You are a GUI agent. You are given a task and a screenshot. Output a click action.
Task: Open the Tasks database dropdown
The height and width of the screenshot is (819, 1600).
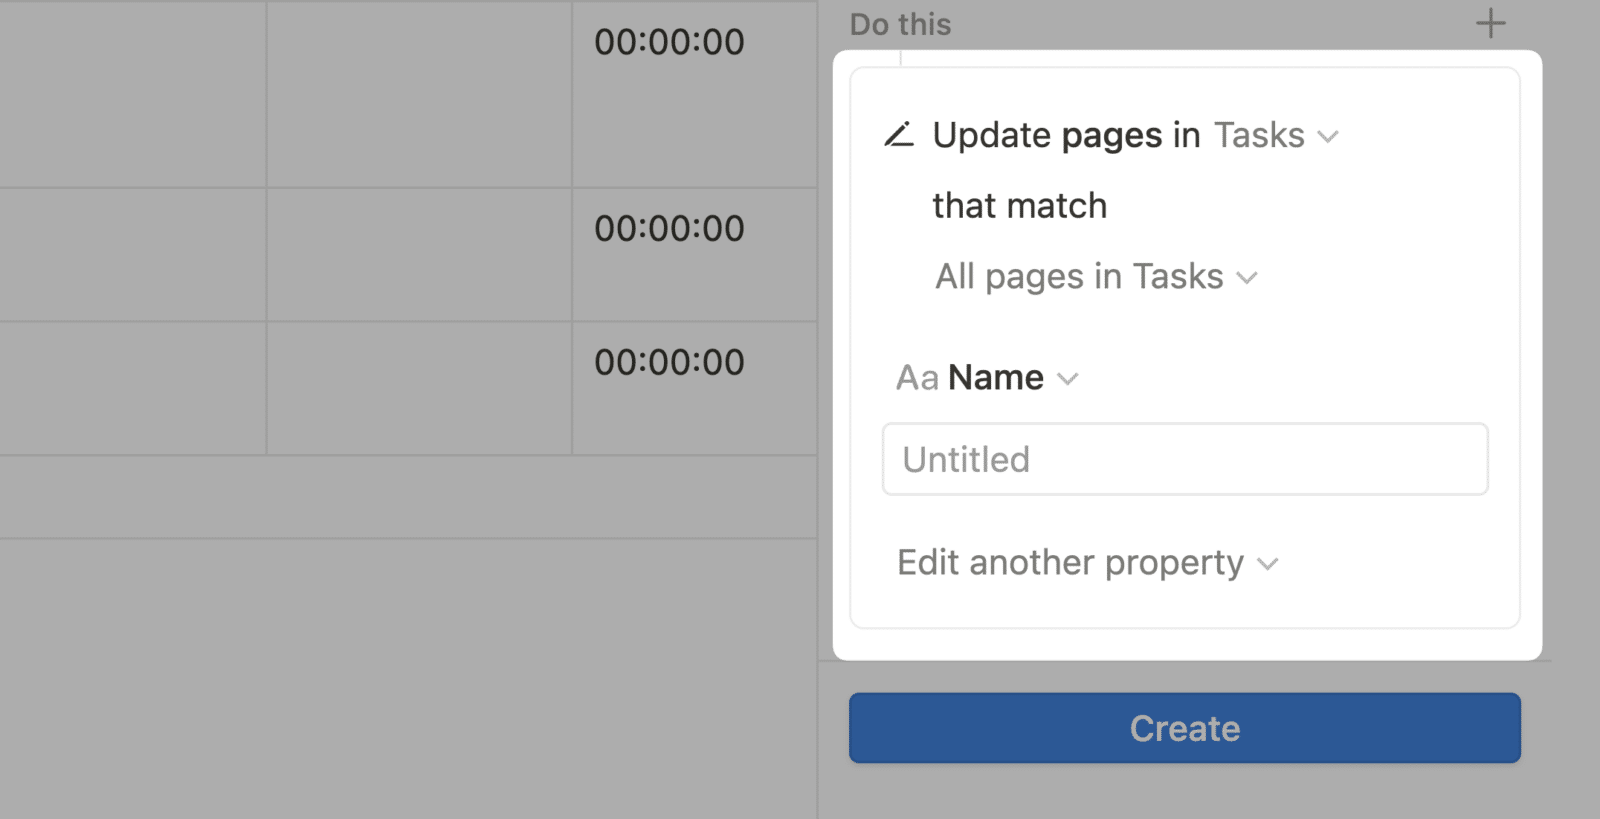(1276, 135)
